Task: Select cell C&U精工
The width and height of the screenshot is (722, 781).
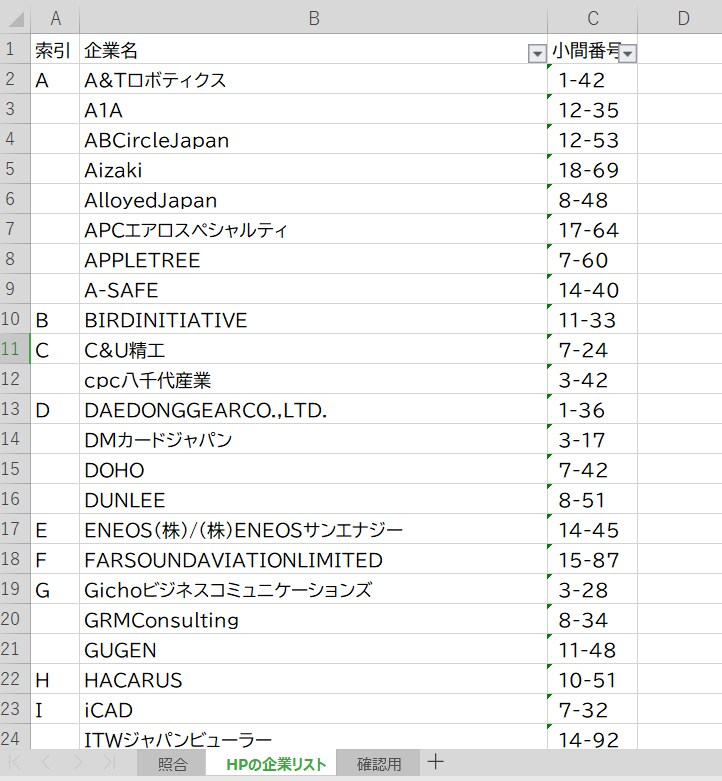Action: coord(314,349)
